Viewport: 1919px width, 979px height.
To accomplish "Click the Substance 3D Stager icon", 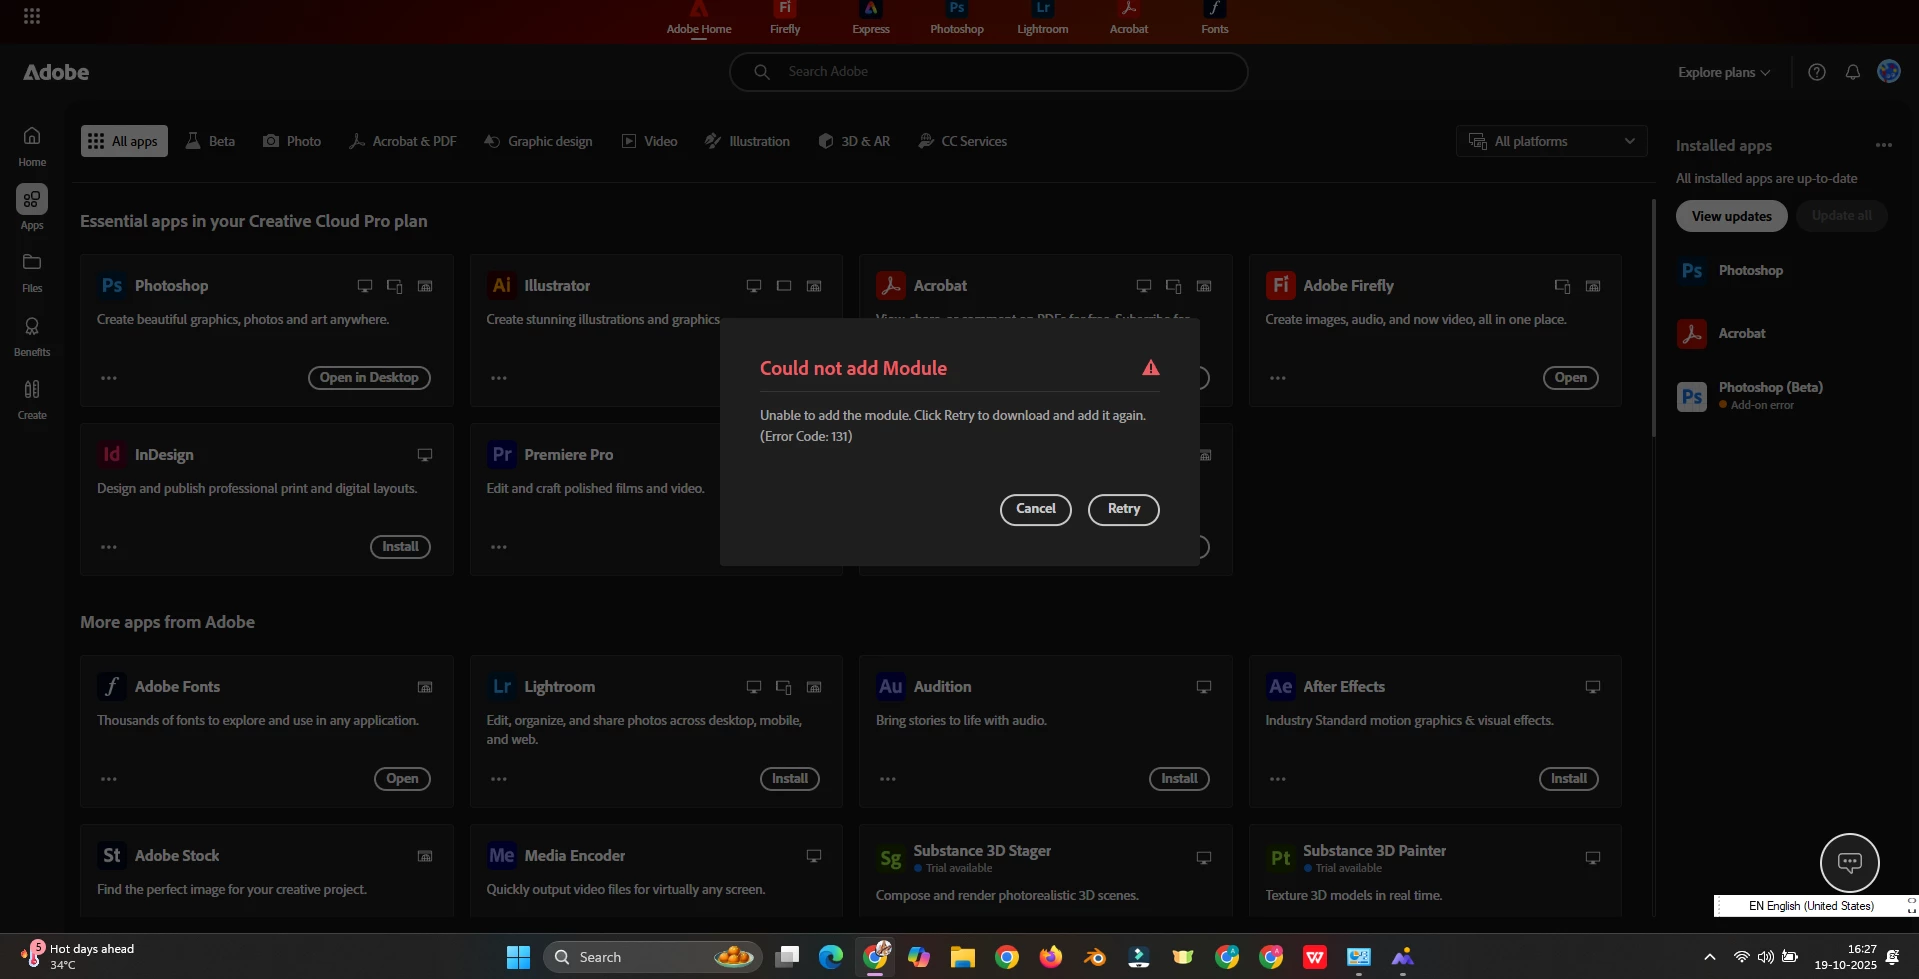I will pos(890,858).
